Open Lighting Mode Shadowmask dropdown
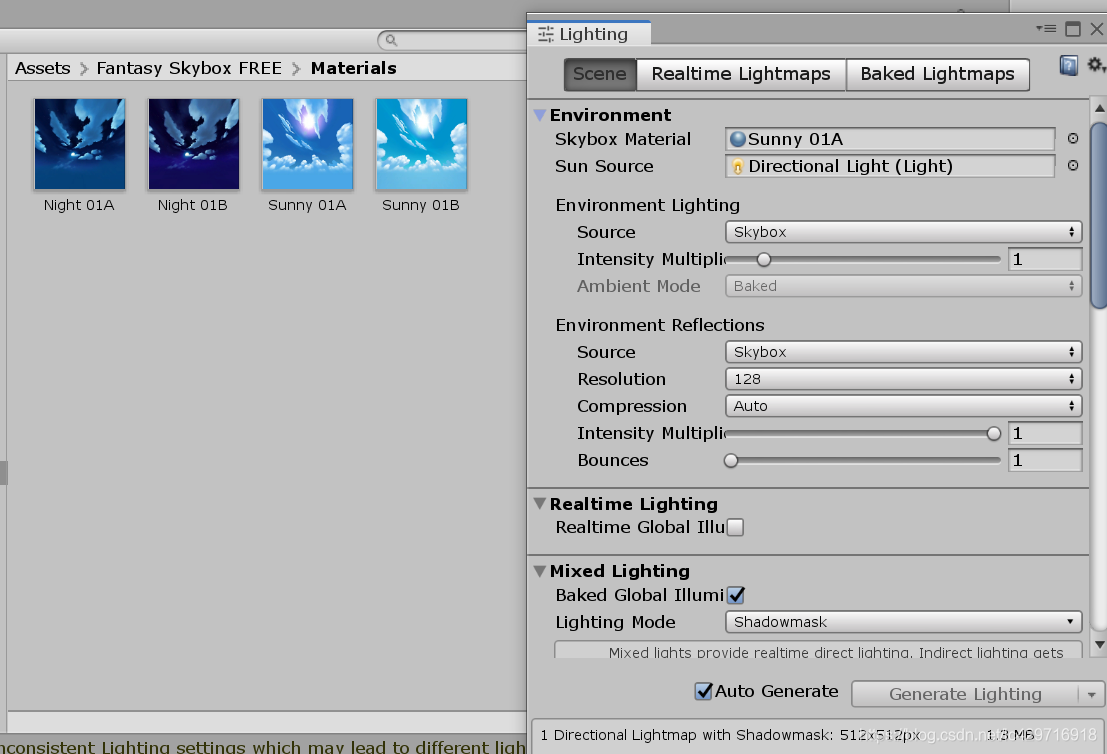The height and width of the screenshot is (754, 1107). [904, 622]
